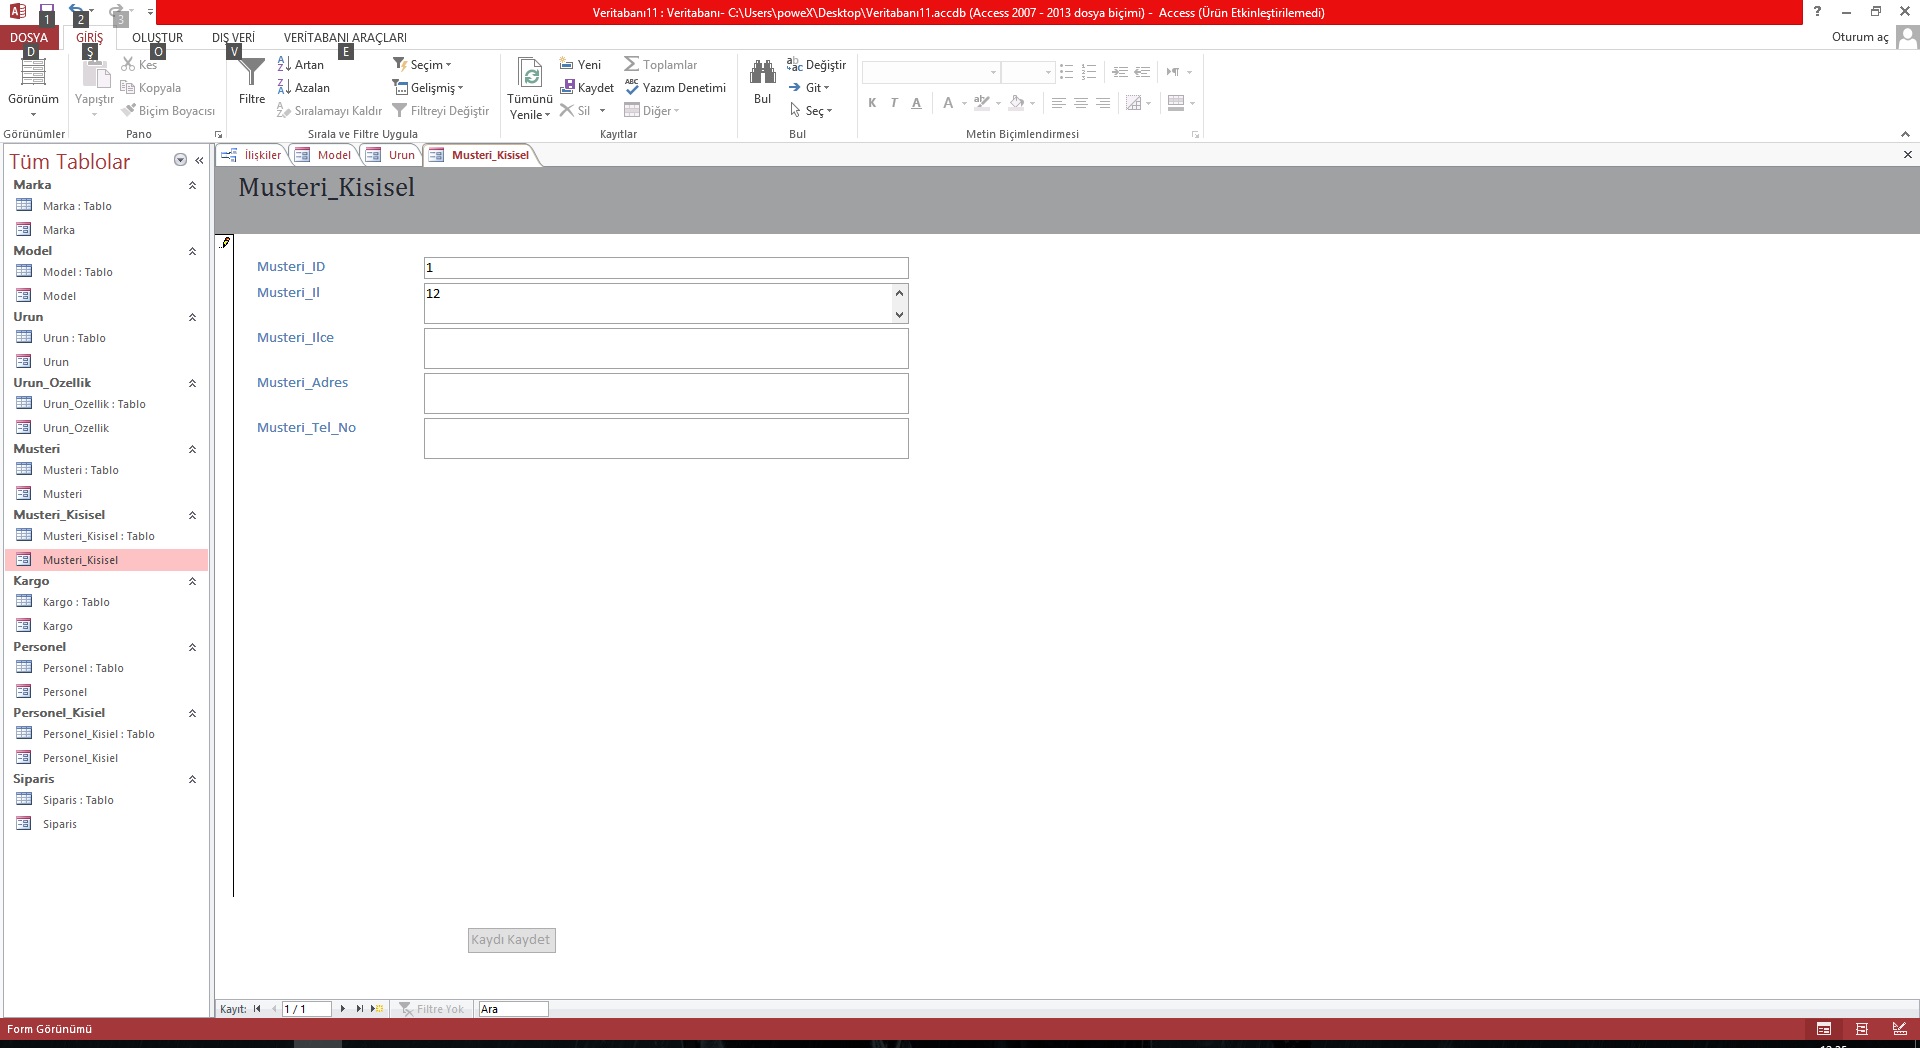Click the Kaydet record icon
The height and width of the screenshot is (1048, 1920).
click(x=587, y=88)
